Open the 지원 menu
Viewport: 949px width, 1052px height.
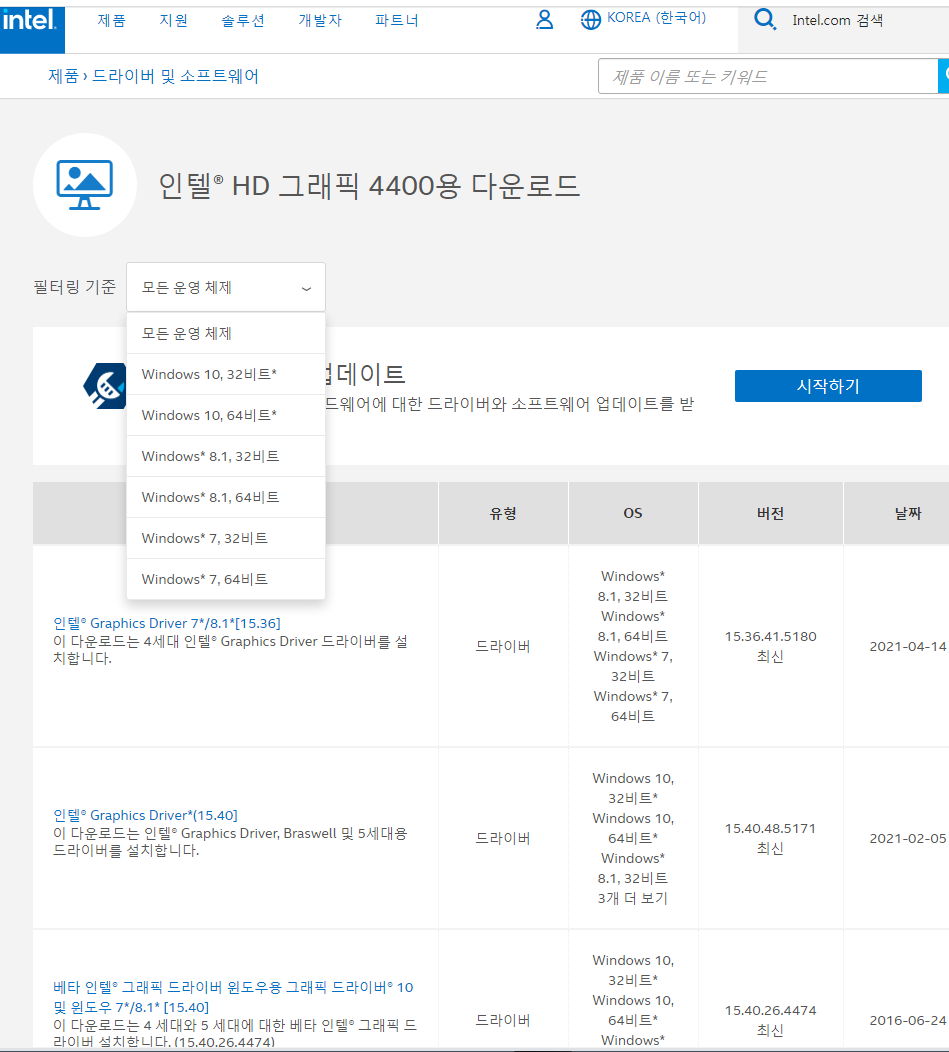[173, 20]
